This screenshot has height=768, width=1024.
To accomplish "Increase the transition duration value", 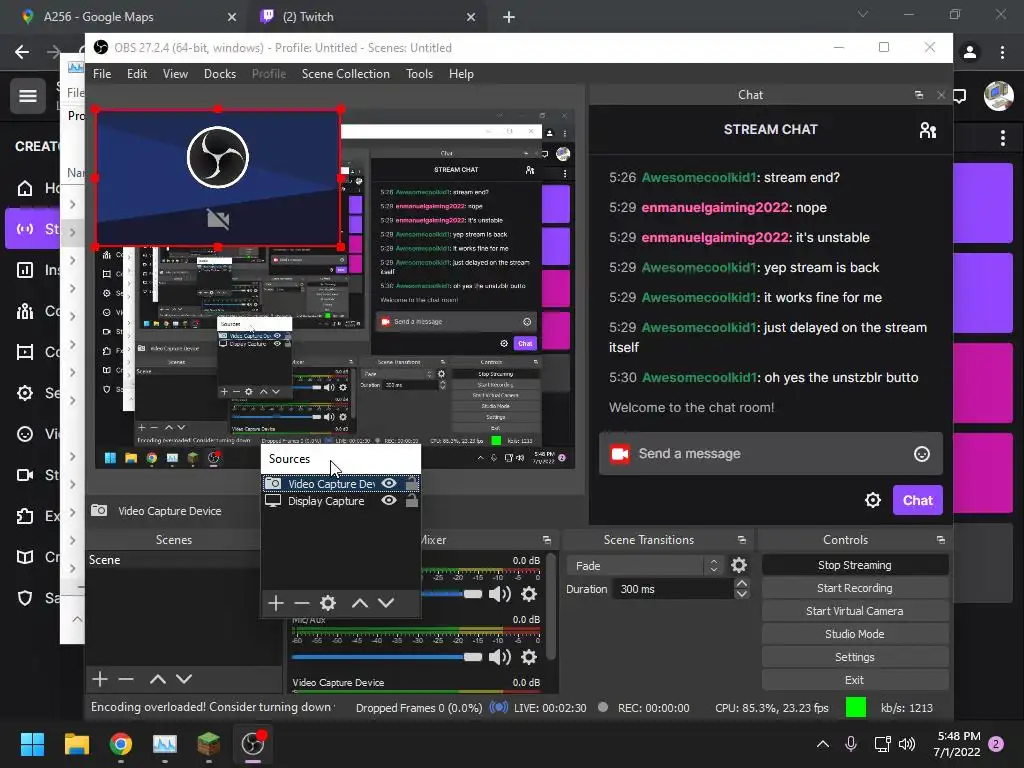I will [x=741, y=583].
